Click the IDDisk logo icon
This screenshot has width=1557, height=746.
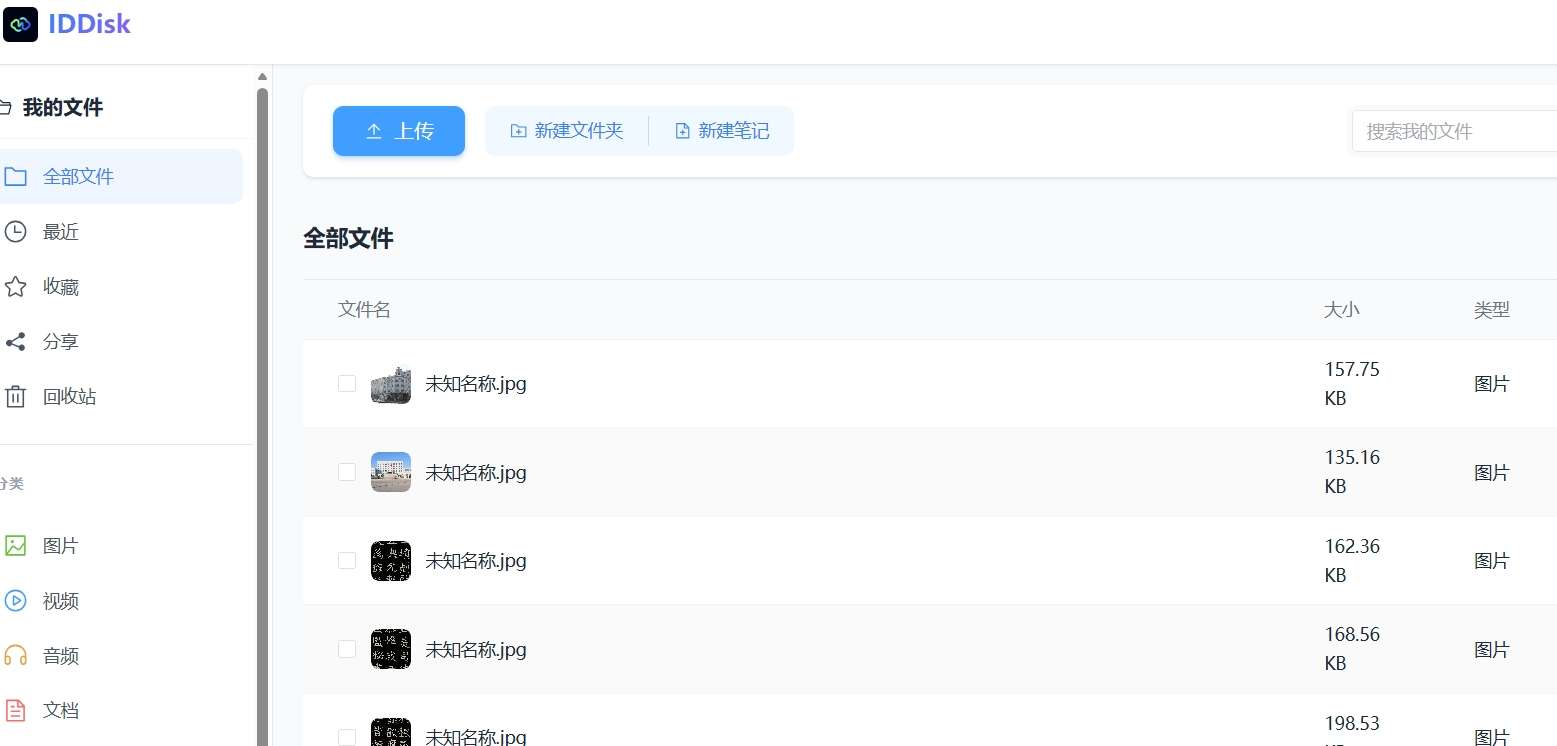point(20,24)
